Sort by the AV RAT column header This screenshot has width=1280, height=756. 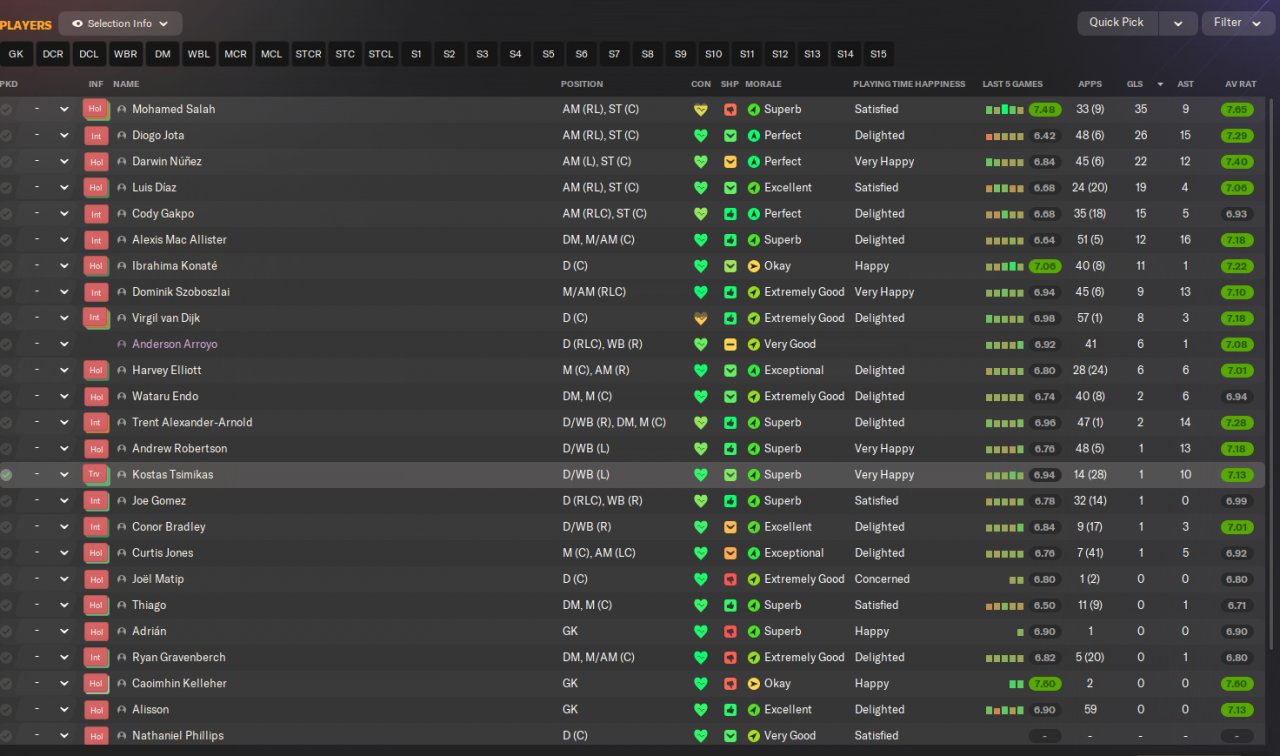1241,84
